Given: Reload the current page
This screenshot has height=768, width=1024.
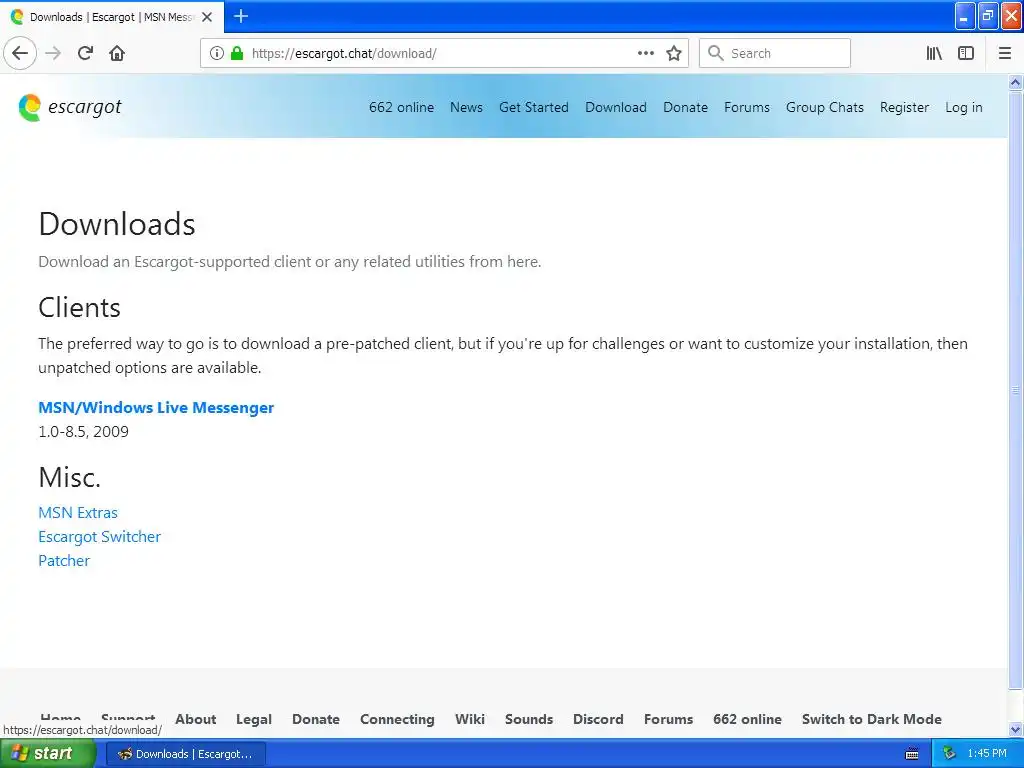Looking at the screenshot, I should tap(86, 53).
